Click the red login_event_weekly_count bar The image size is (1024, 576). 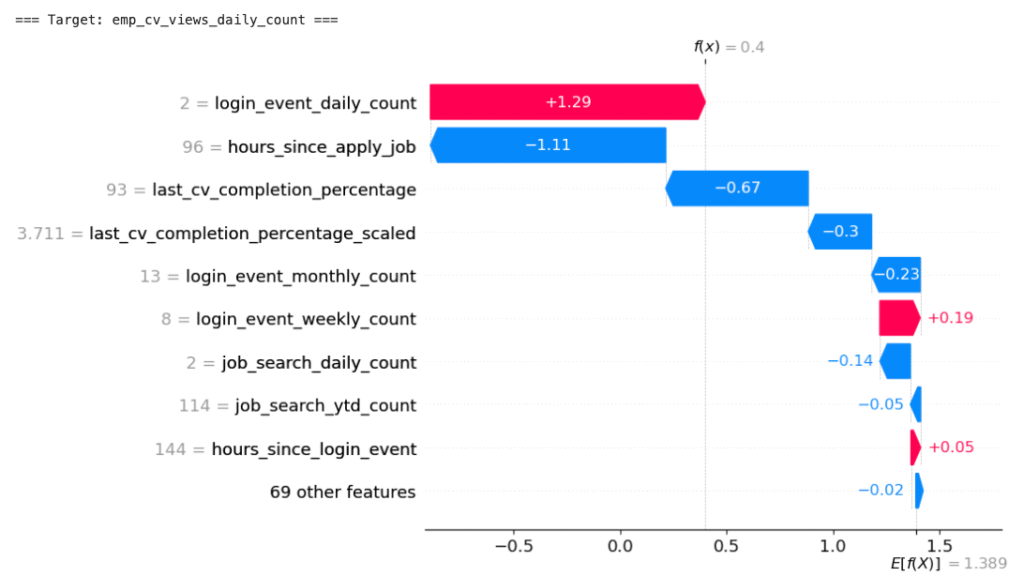[x=898, y=318]
